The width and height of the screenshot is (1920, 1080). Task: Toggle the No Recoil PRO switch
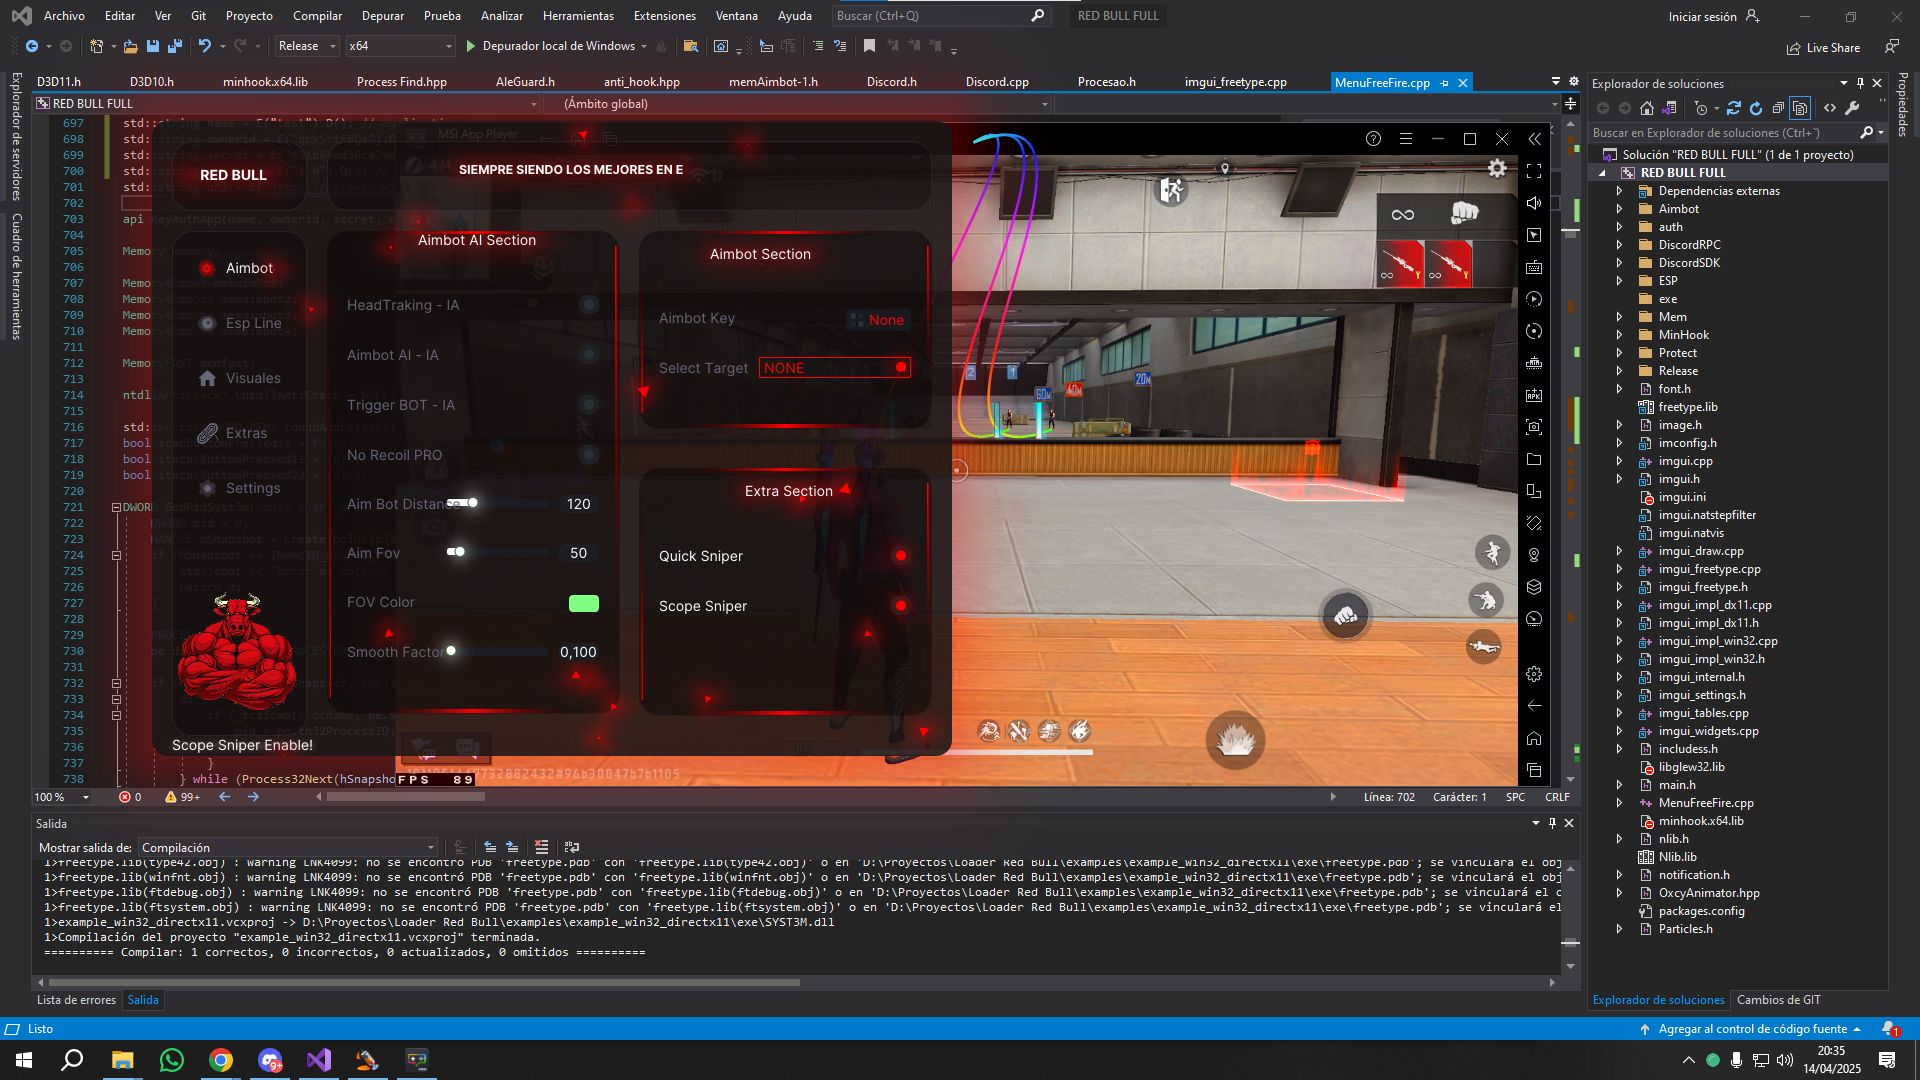589,455
